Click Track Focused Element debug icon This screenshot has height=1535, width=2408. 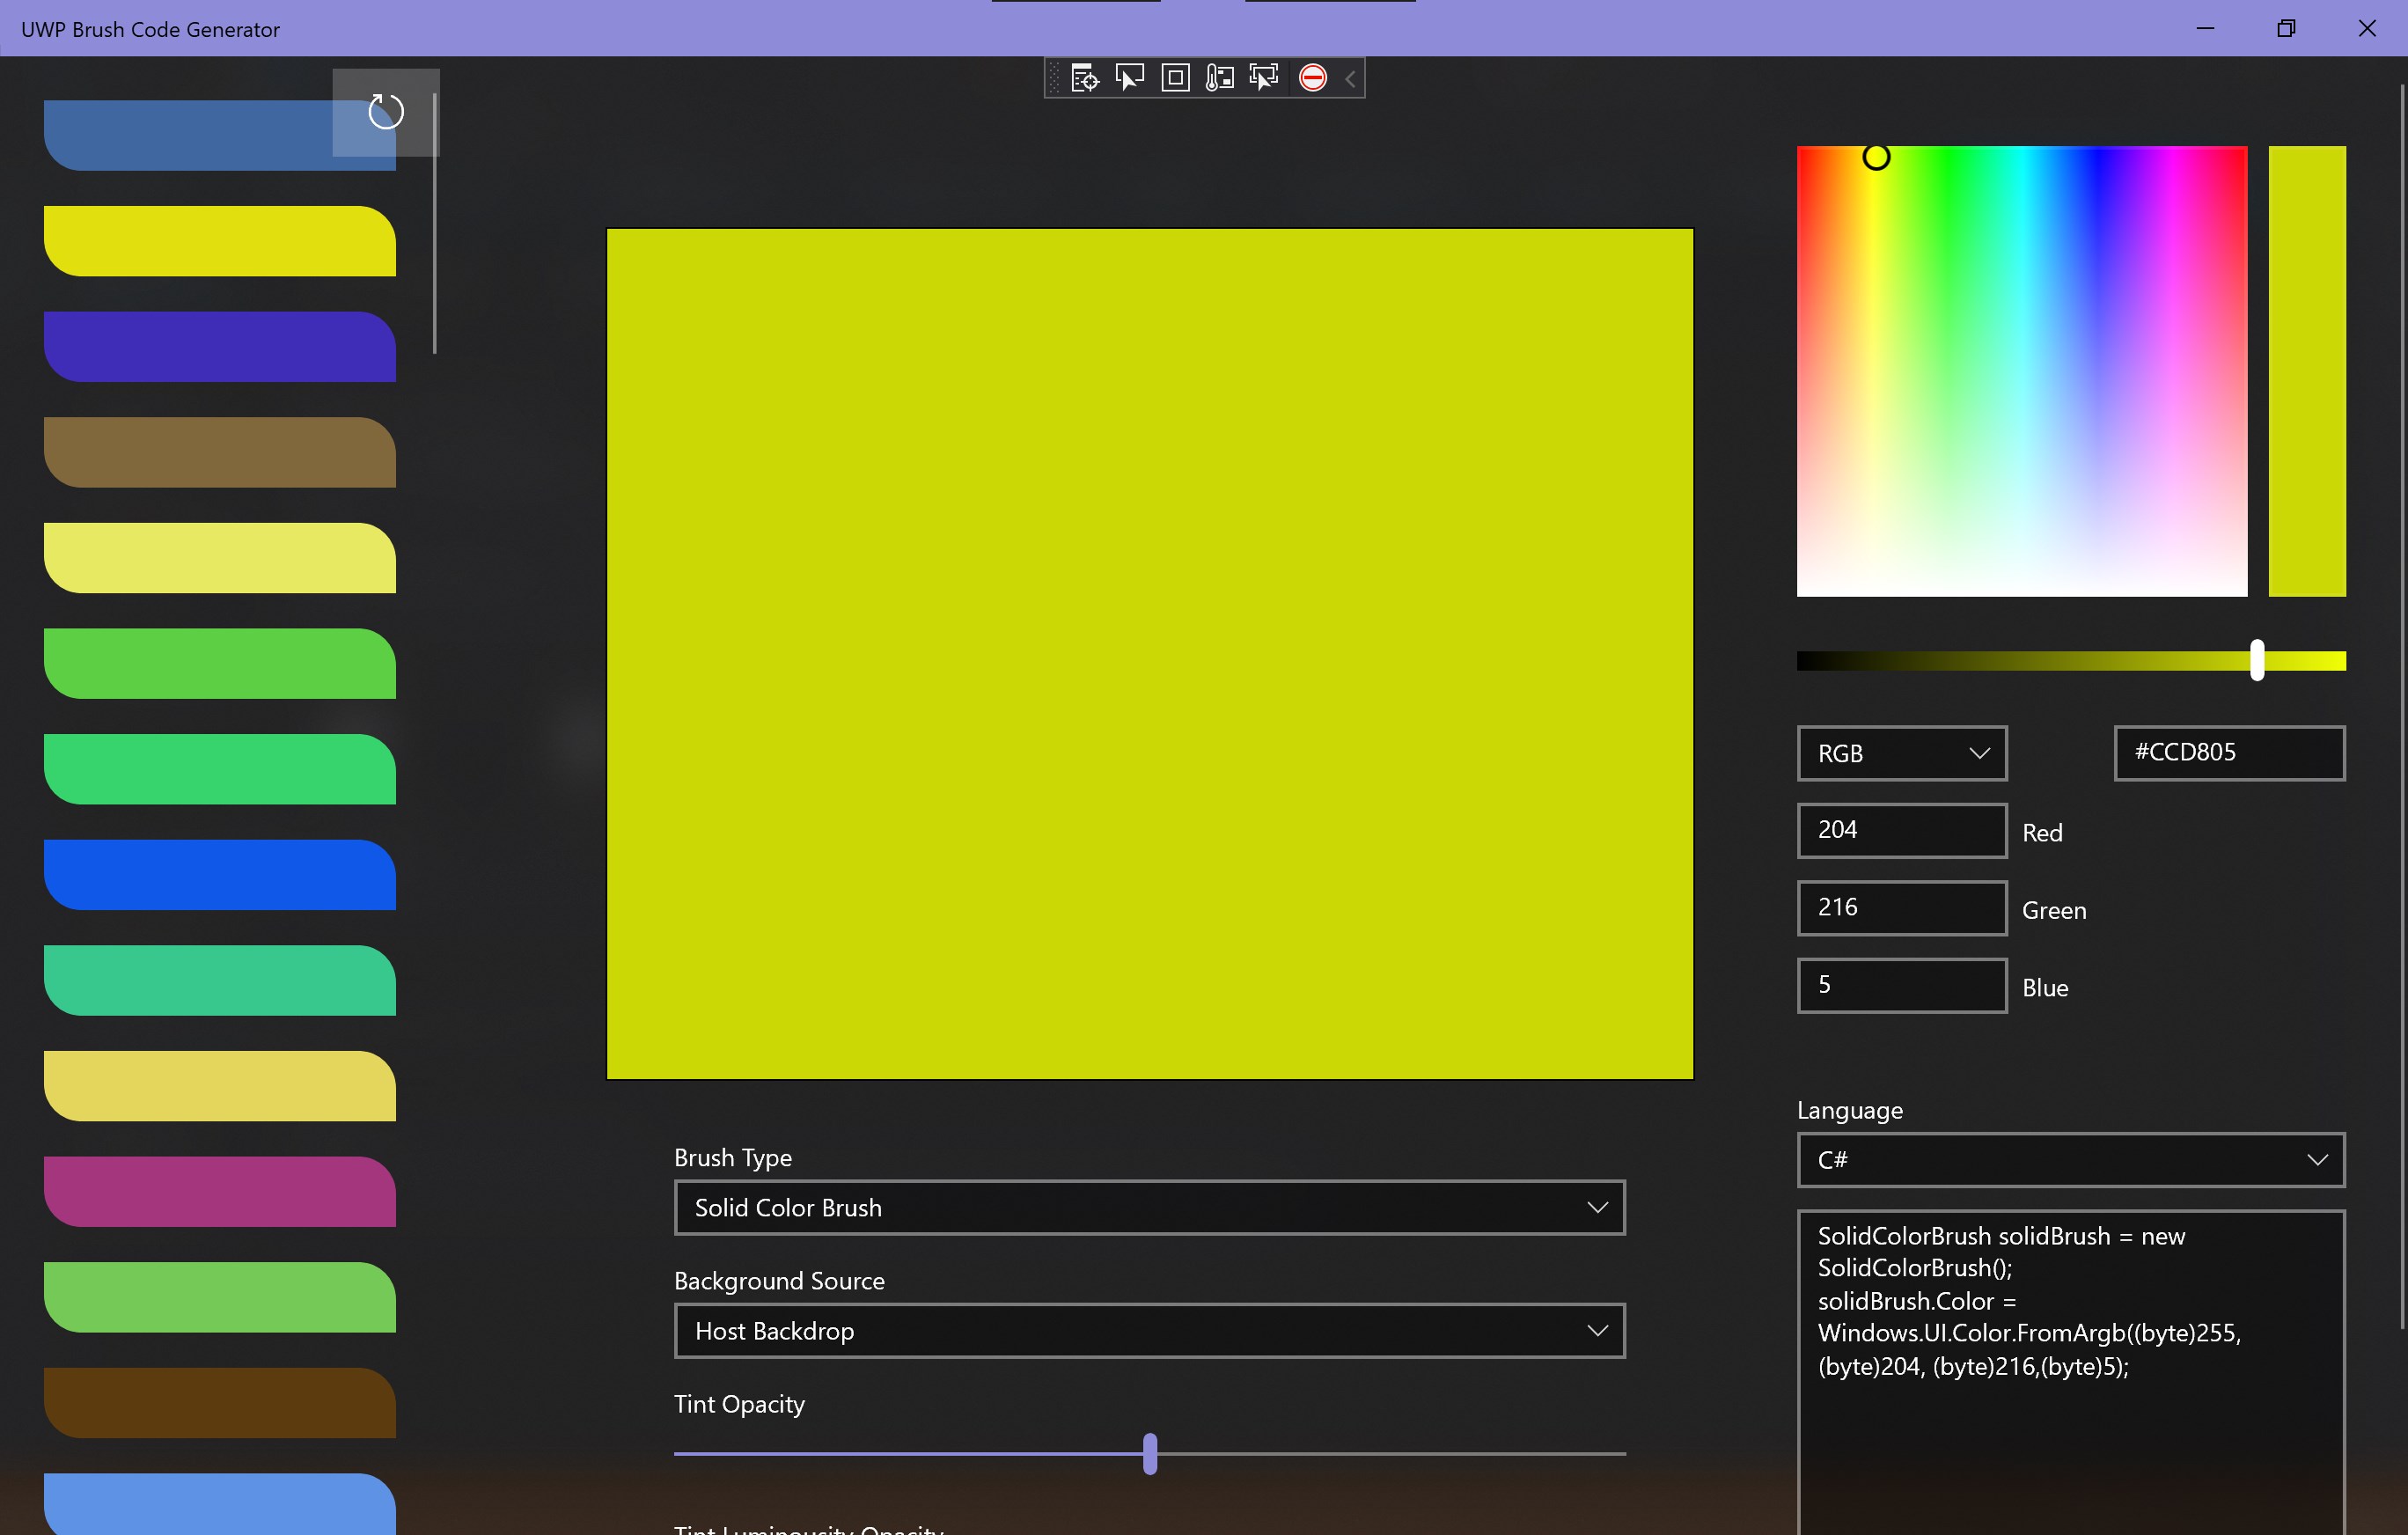[1264, 78]
